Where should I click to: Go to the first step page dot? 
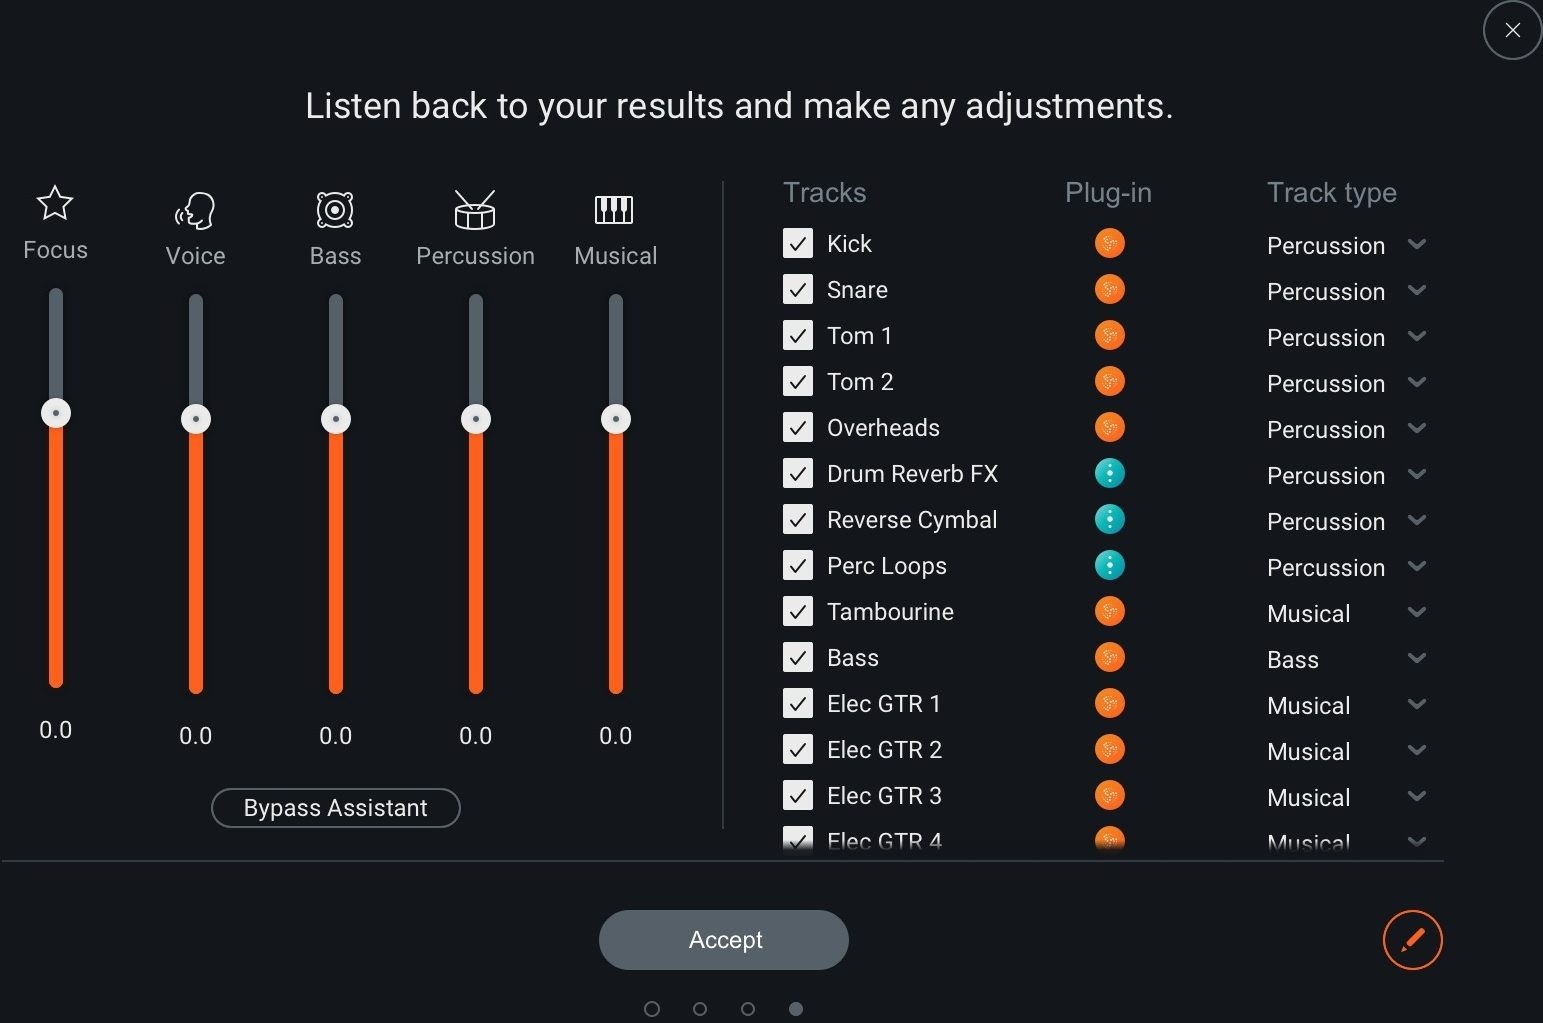coord(652,1009)
